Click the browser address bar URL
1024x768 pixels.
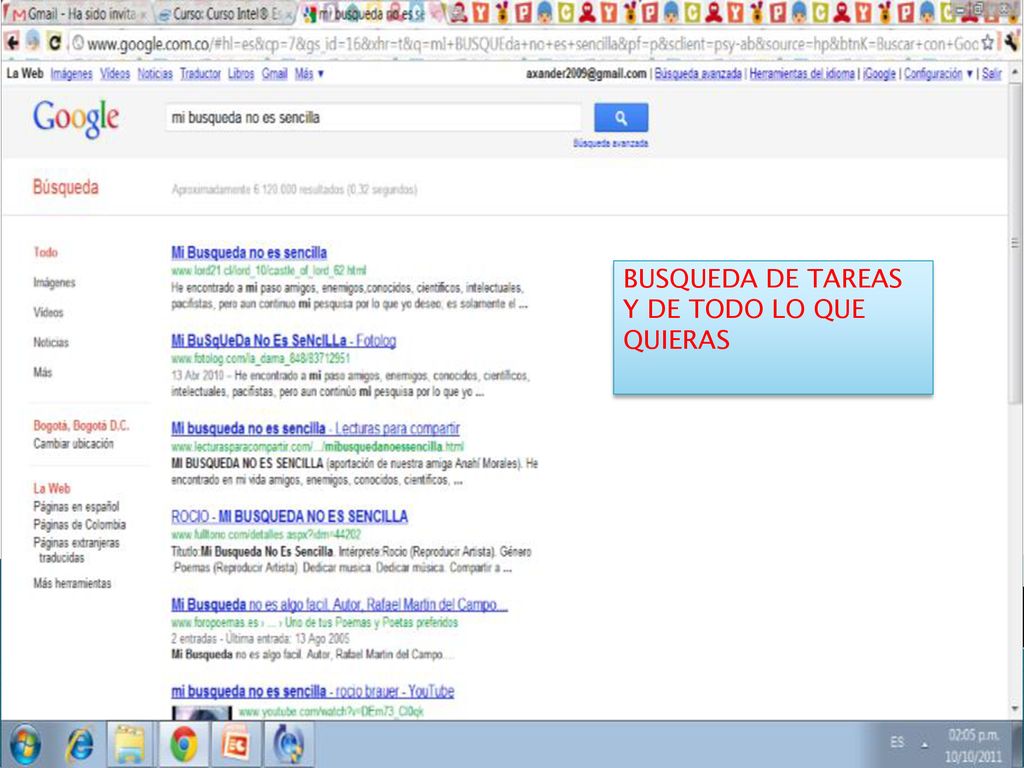pos(524,44)
